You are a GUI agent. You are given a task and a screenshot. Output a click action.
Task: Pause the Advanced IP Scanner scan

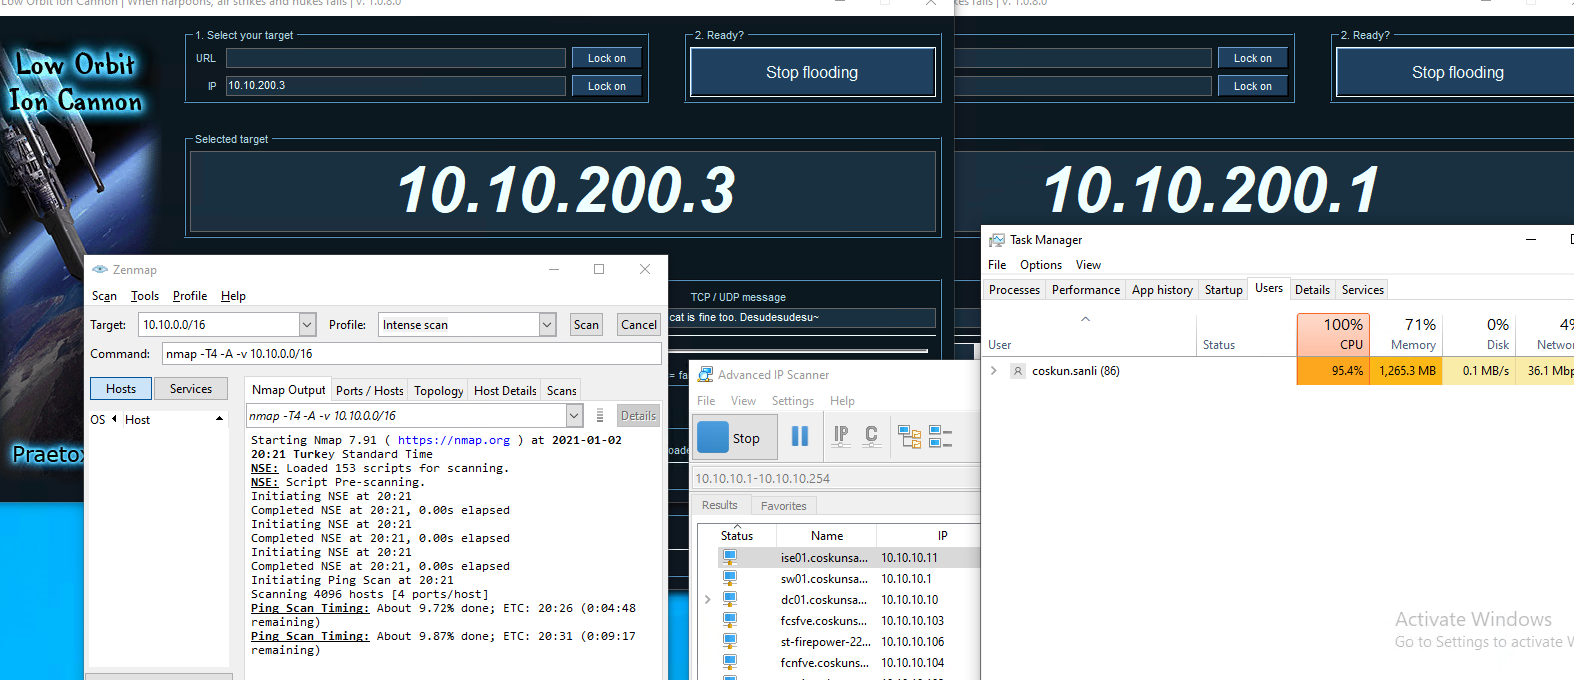click(x=800, y=437)
